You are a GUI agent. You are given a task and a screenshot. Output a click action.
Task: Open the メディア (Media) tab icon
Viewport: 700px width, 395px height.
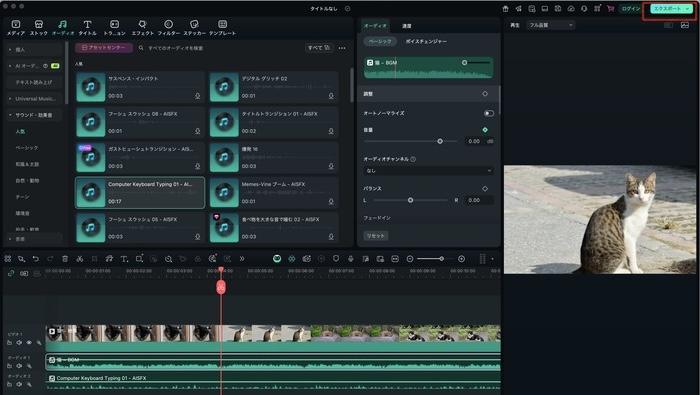click(x=16, y=25)
